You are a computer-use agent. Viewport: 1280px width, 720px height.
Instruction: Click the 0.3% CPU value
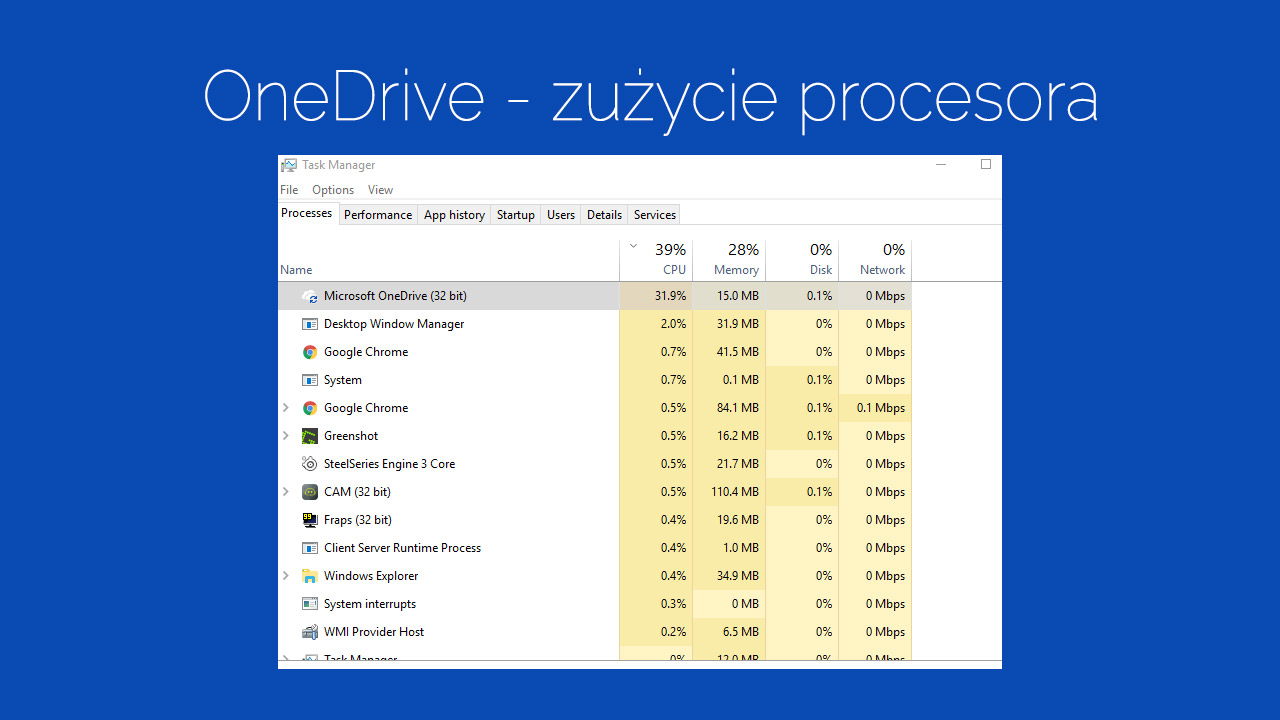674,604
